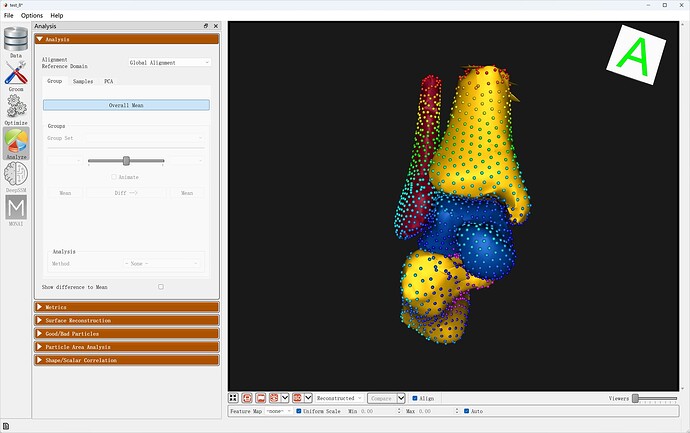
Task: Open dropdown arrow beside fifth viewer icon
Action: click(x=308, y=398)
